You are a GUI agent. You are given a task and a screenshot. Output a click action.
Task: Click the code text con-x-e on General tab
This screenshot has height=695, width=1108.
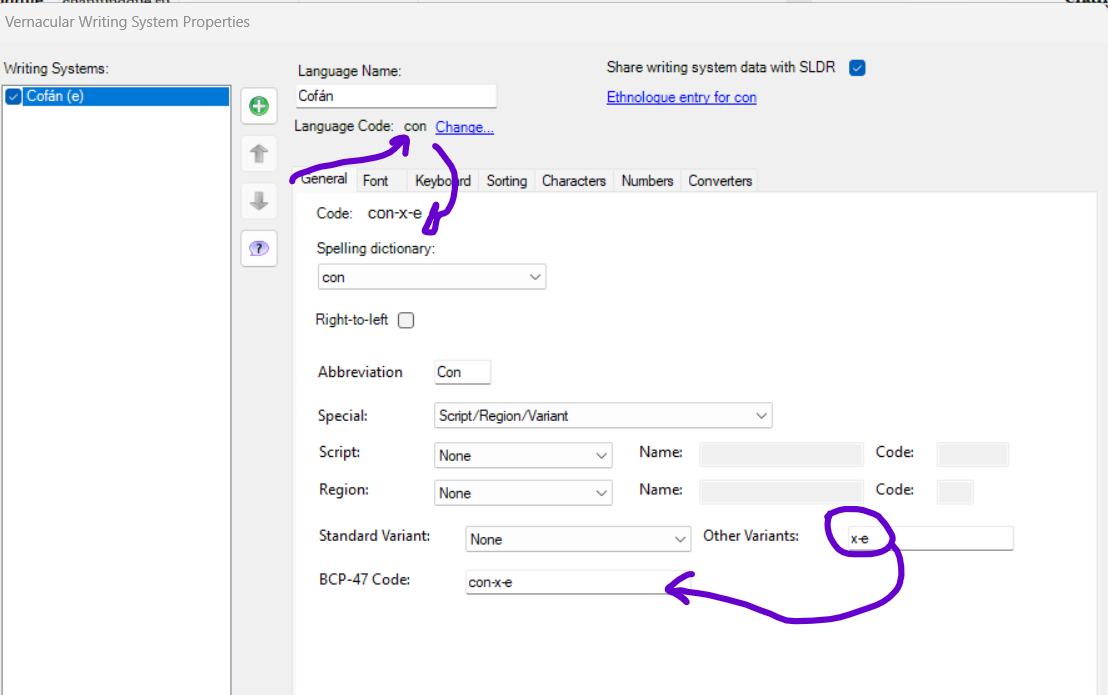[394, 213]
